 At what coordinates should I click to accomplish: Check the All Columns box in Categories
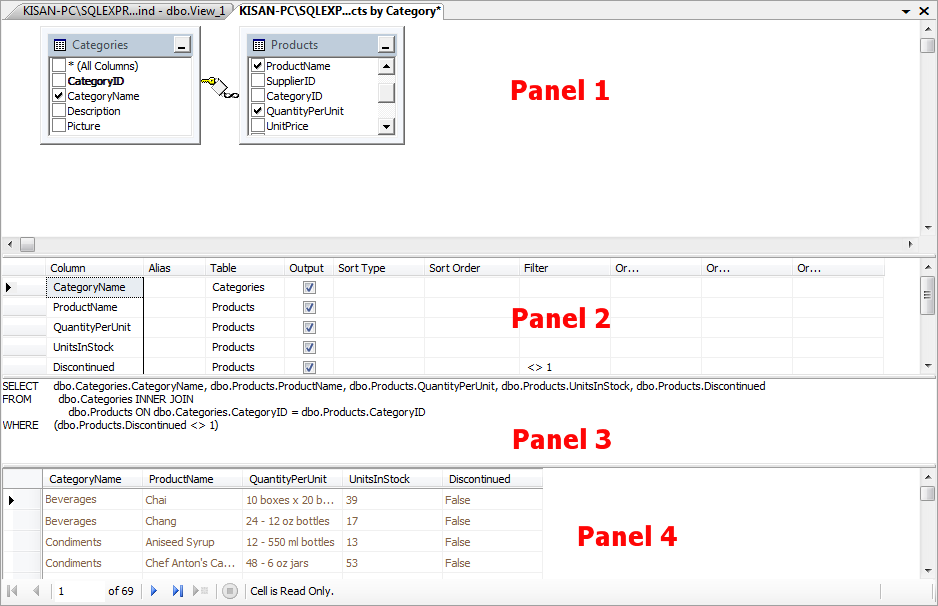tap(59, 65)
